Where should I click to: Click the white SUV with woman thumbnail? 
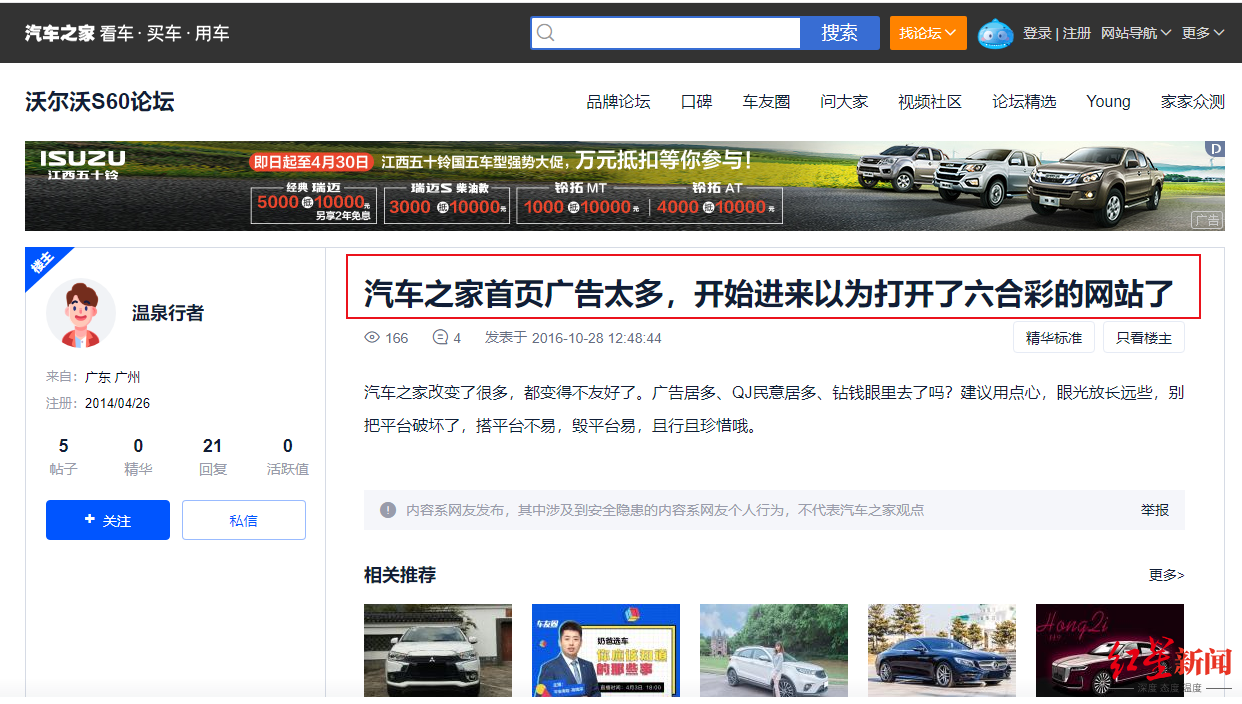[x=774, y=650]
